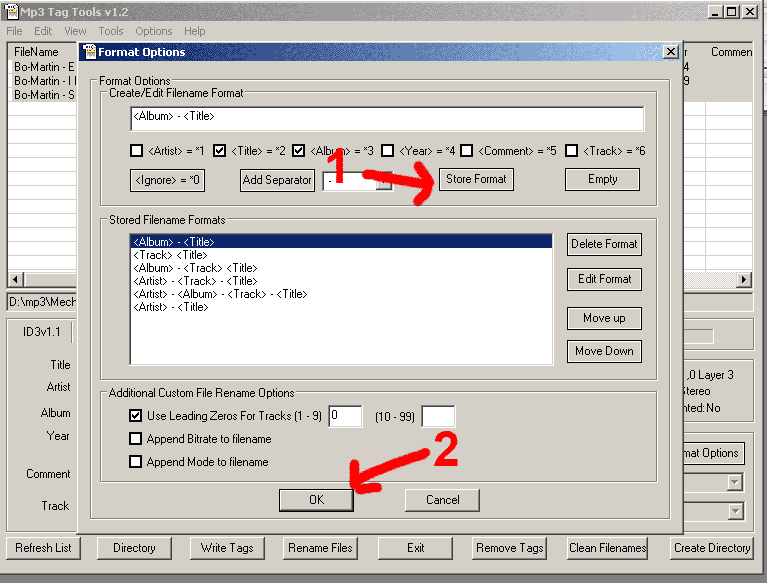767x583 pixels.
Task: Click the leading zeros (1 - 9) field
Action: pyautogui.click(x=345, y=416)
